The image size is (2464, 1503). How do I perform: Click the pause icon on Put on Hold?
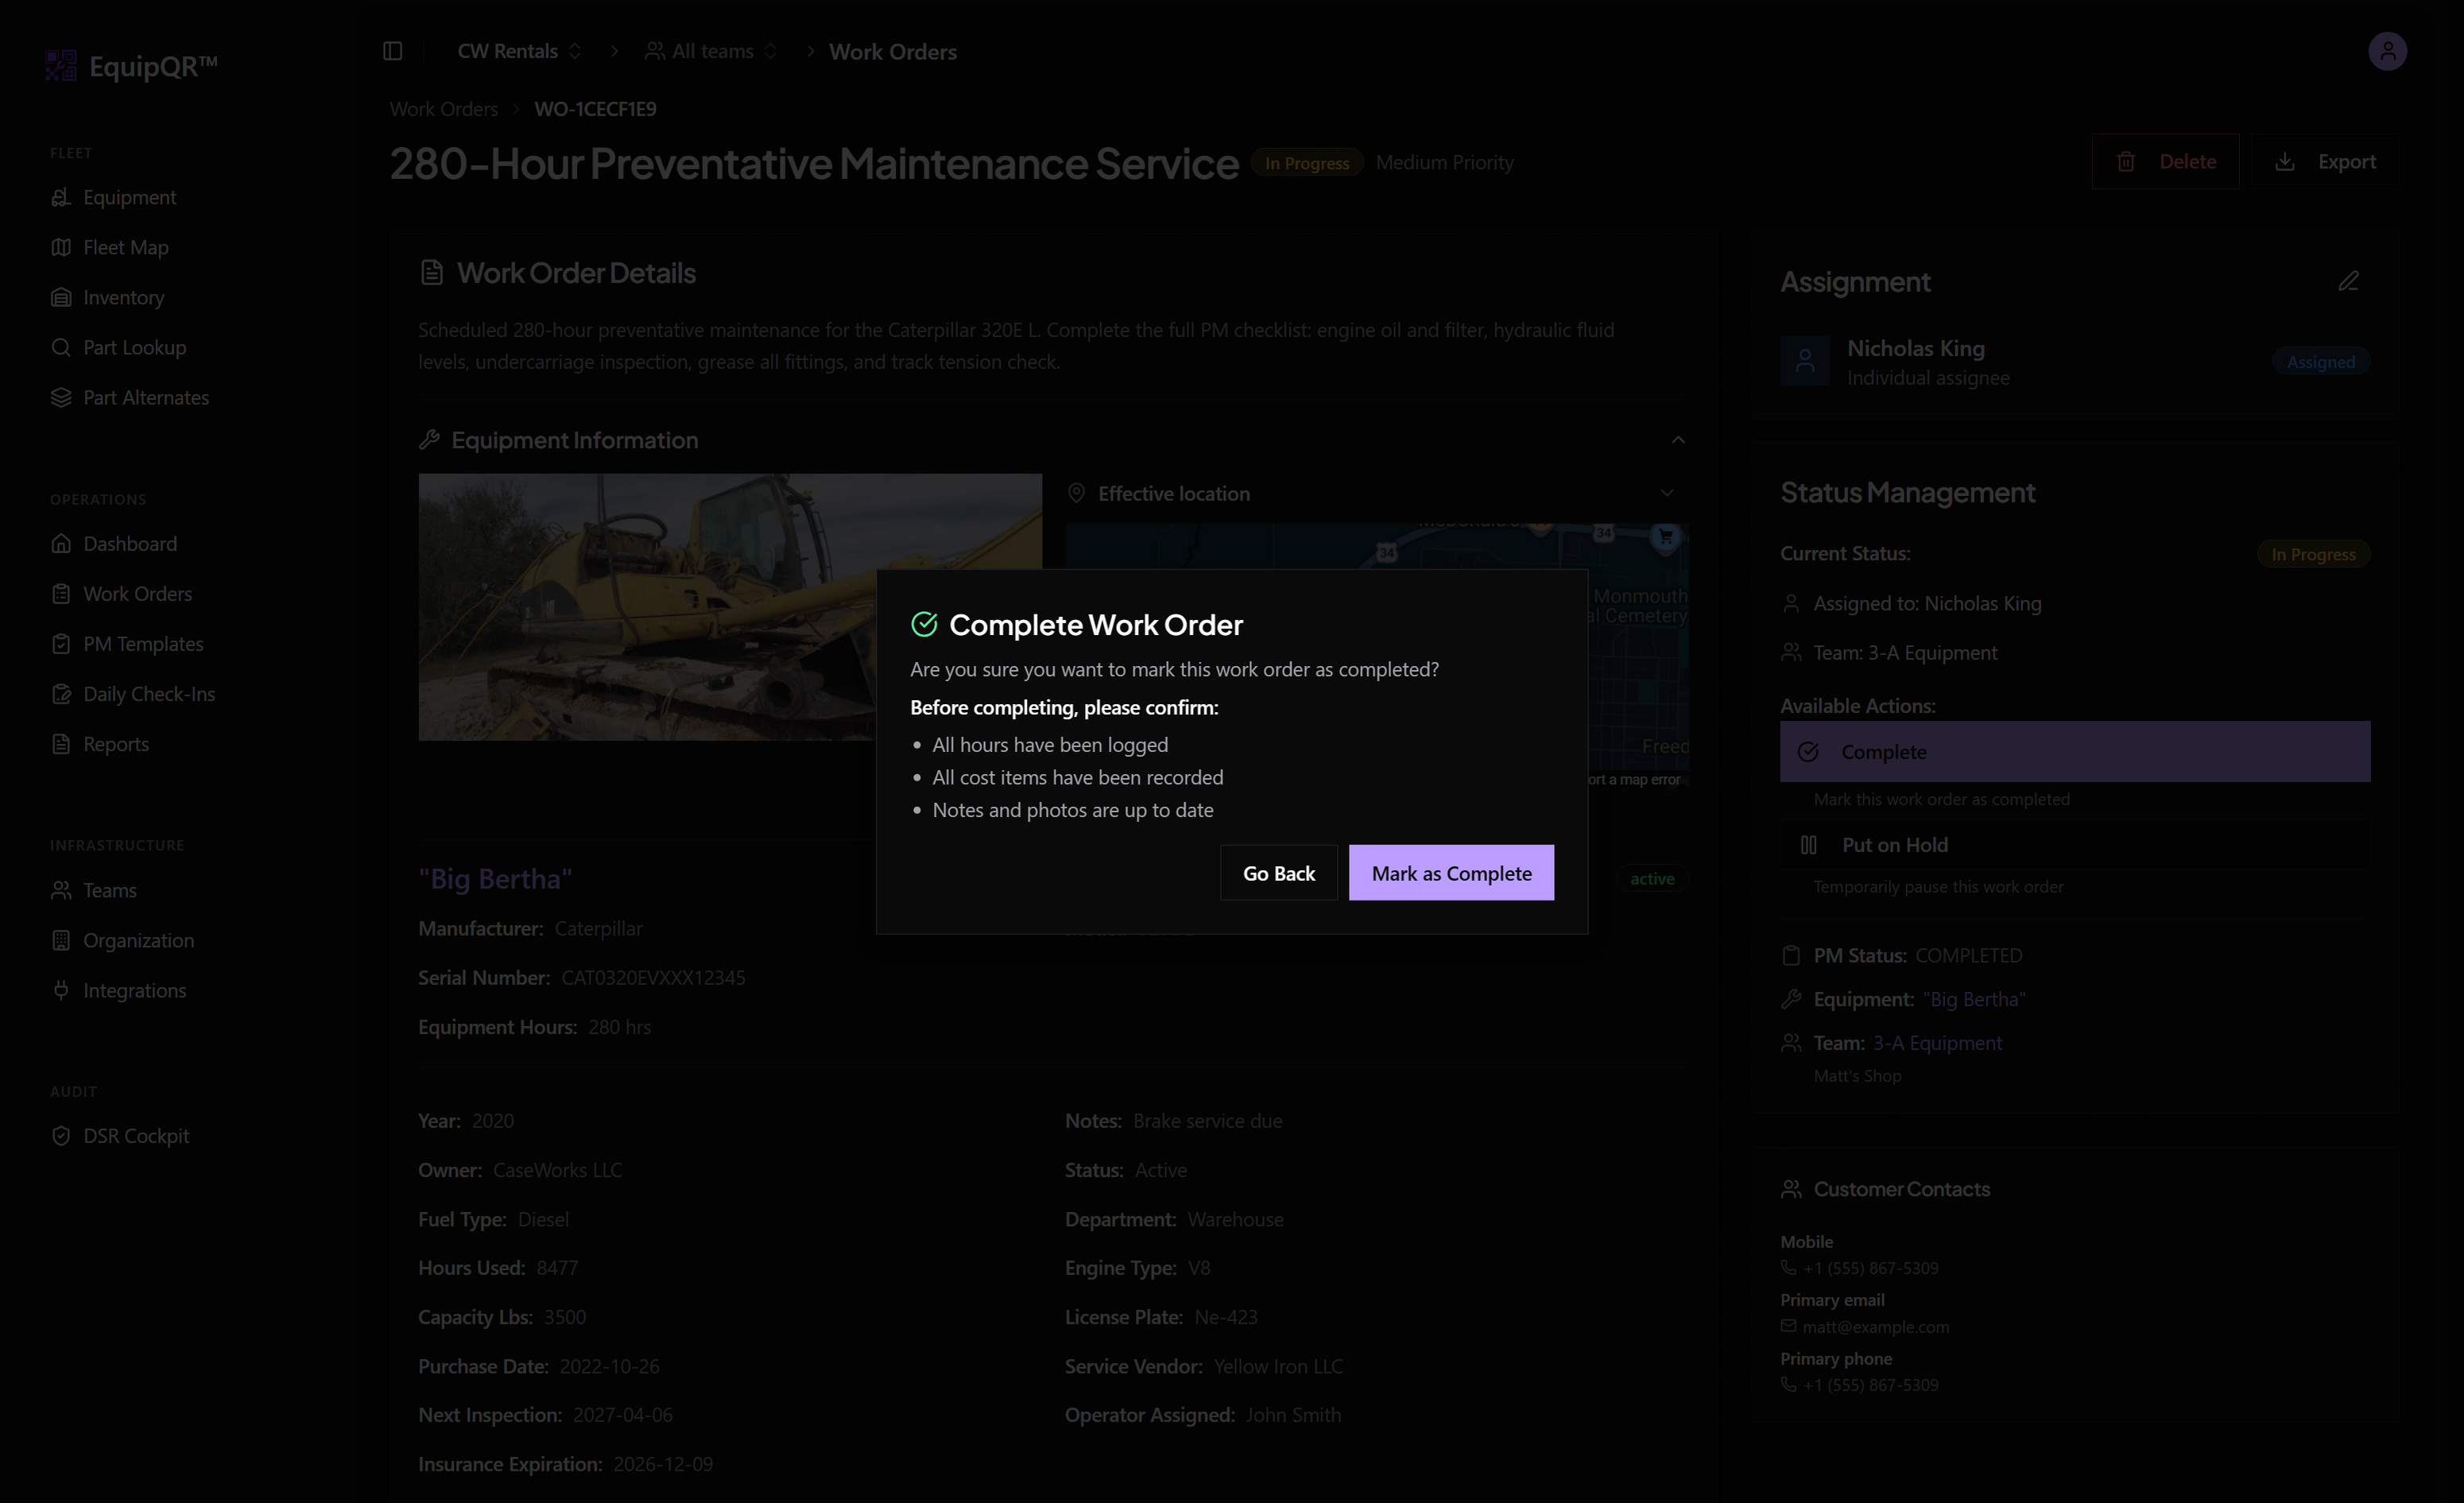point(1808,845)
